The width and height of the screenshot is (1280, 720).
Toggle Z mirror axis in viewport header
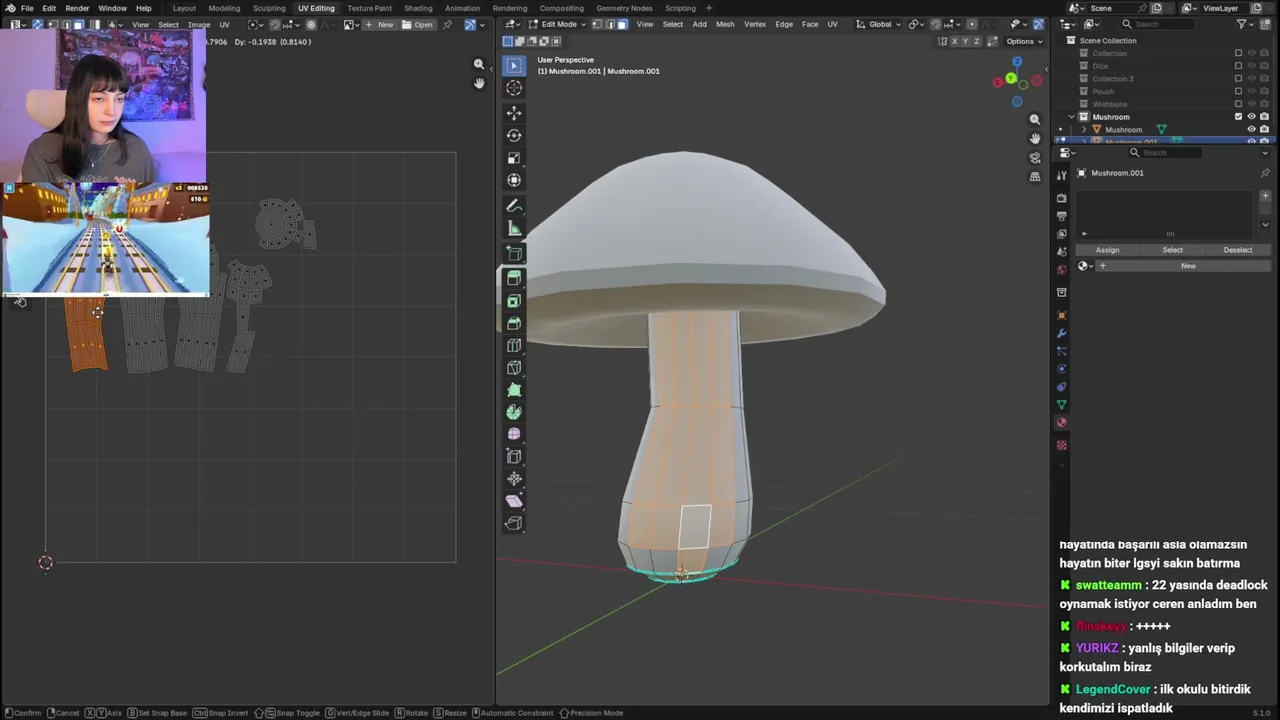[x=978, y=41]
